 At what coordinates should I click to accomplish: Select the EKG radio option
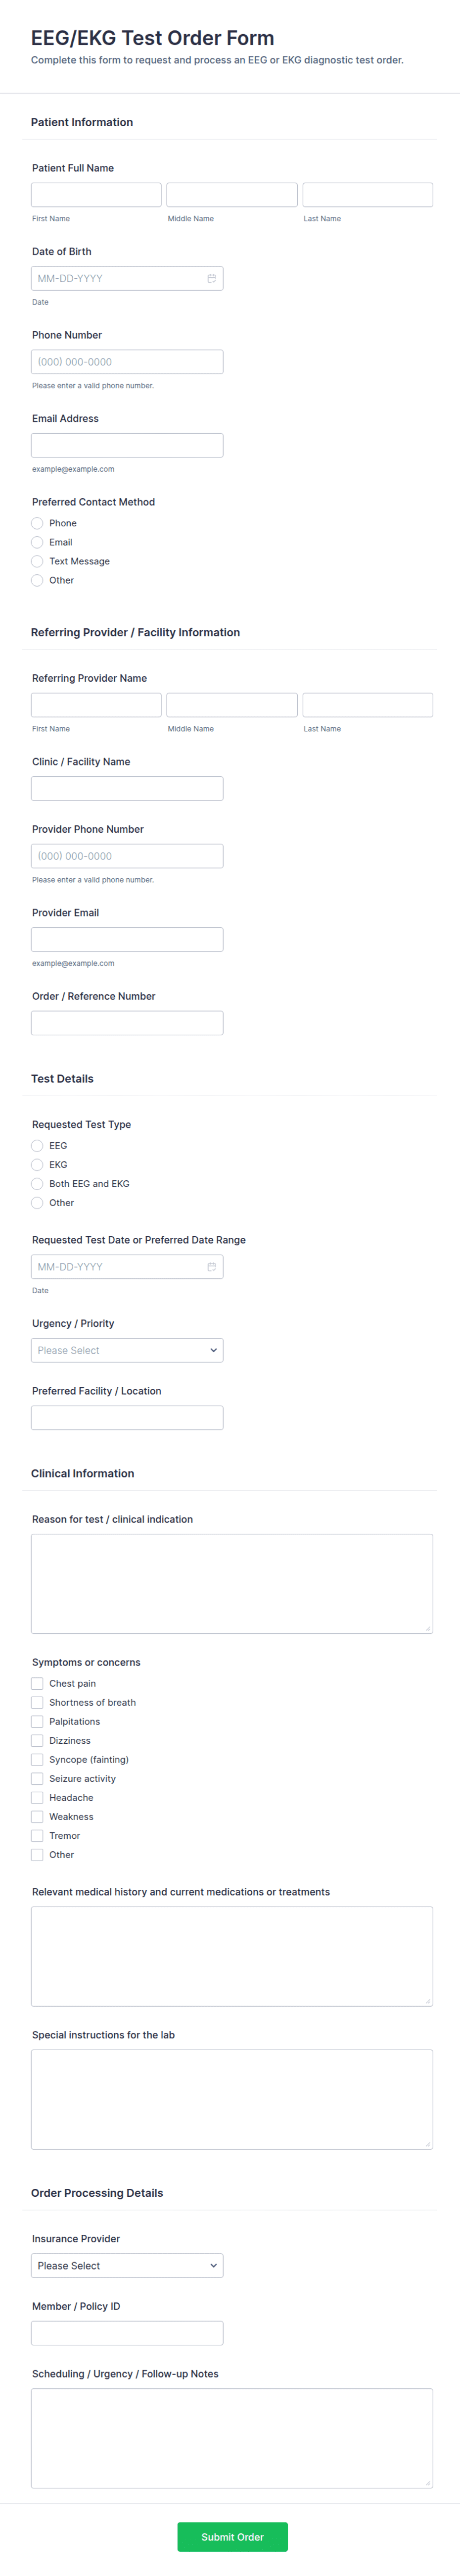pyautogui.click(x=37, y=1165)
